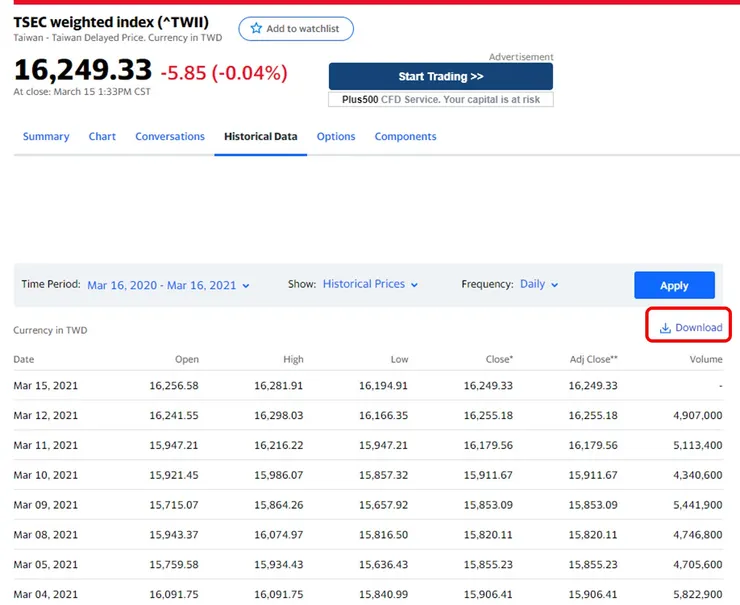Click the current price 16,249.33 headline

coord(83,70)
